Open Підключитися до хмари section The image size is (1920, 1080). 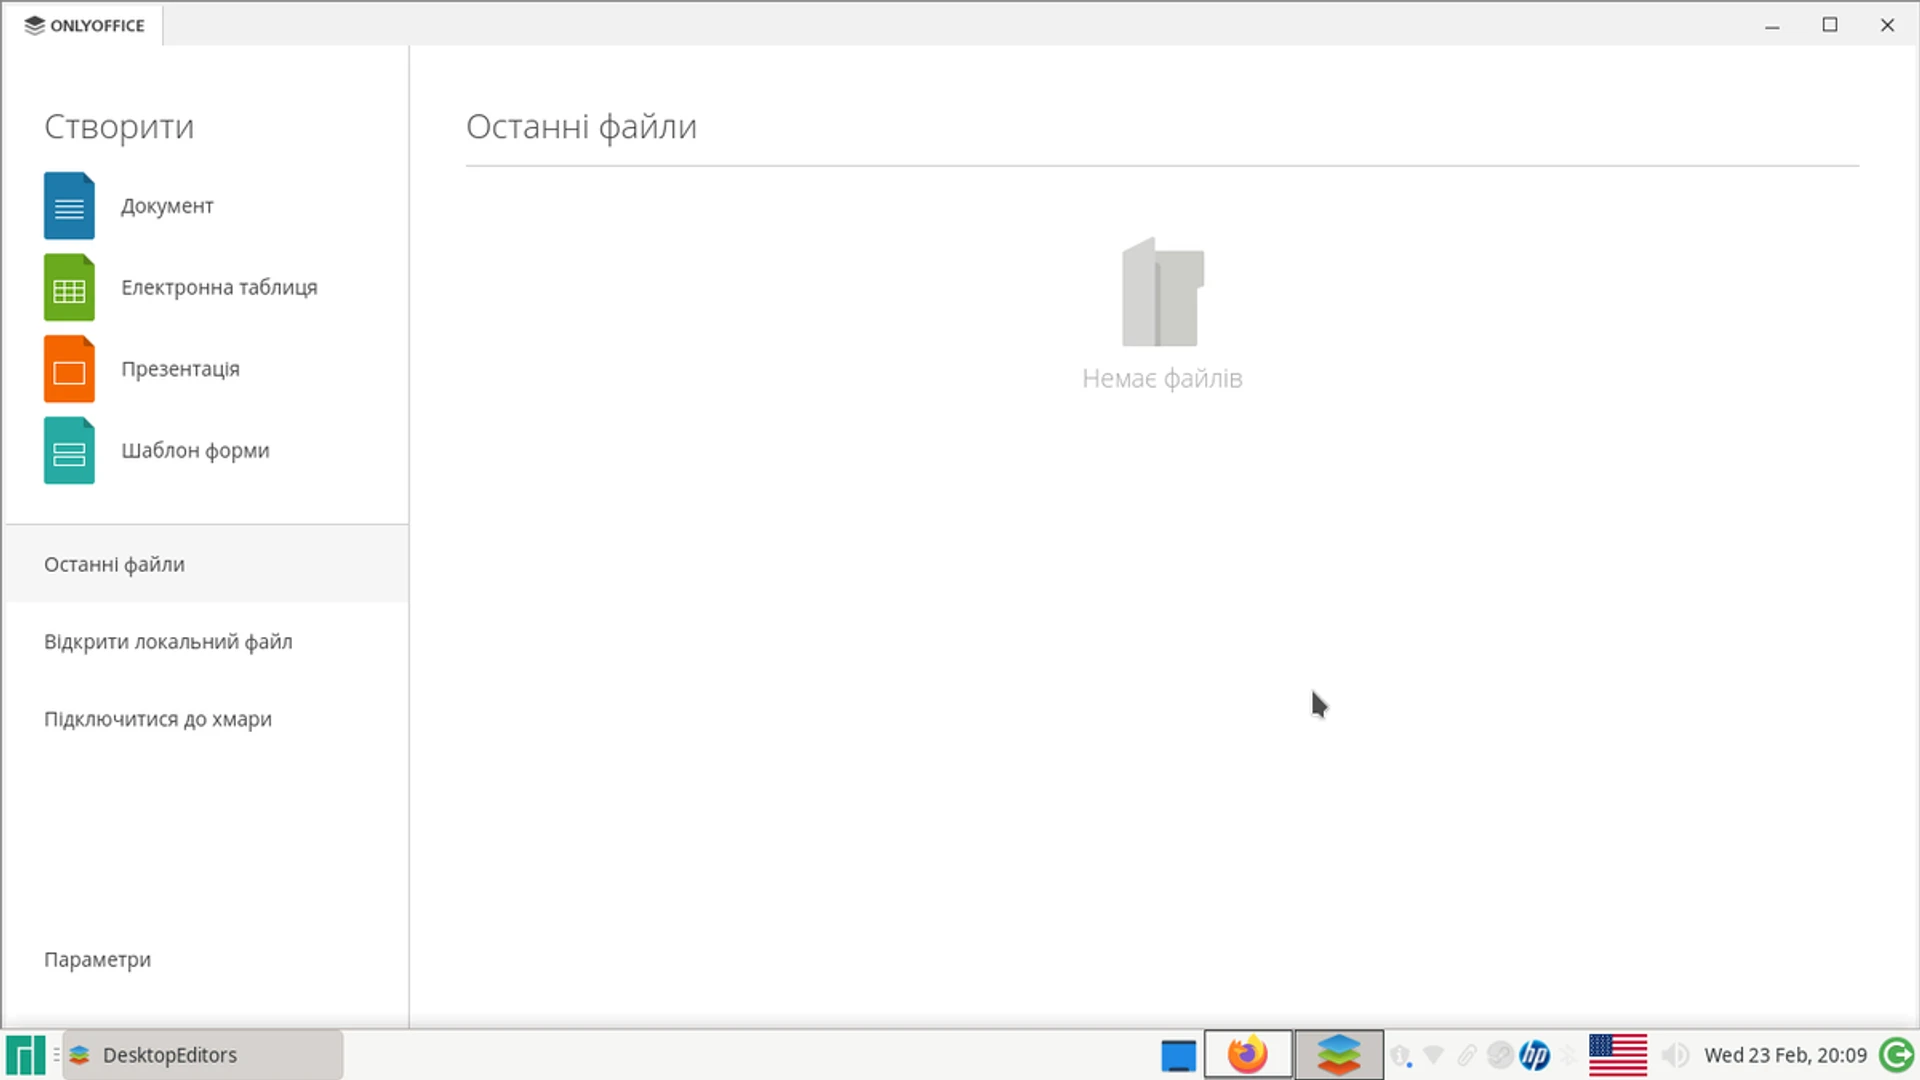206,720
